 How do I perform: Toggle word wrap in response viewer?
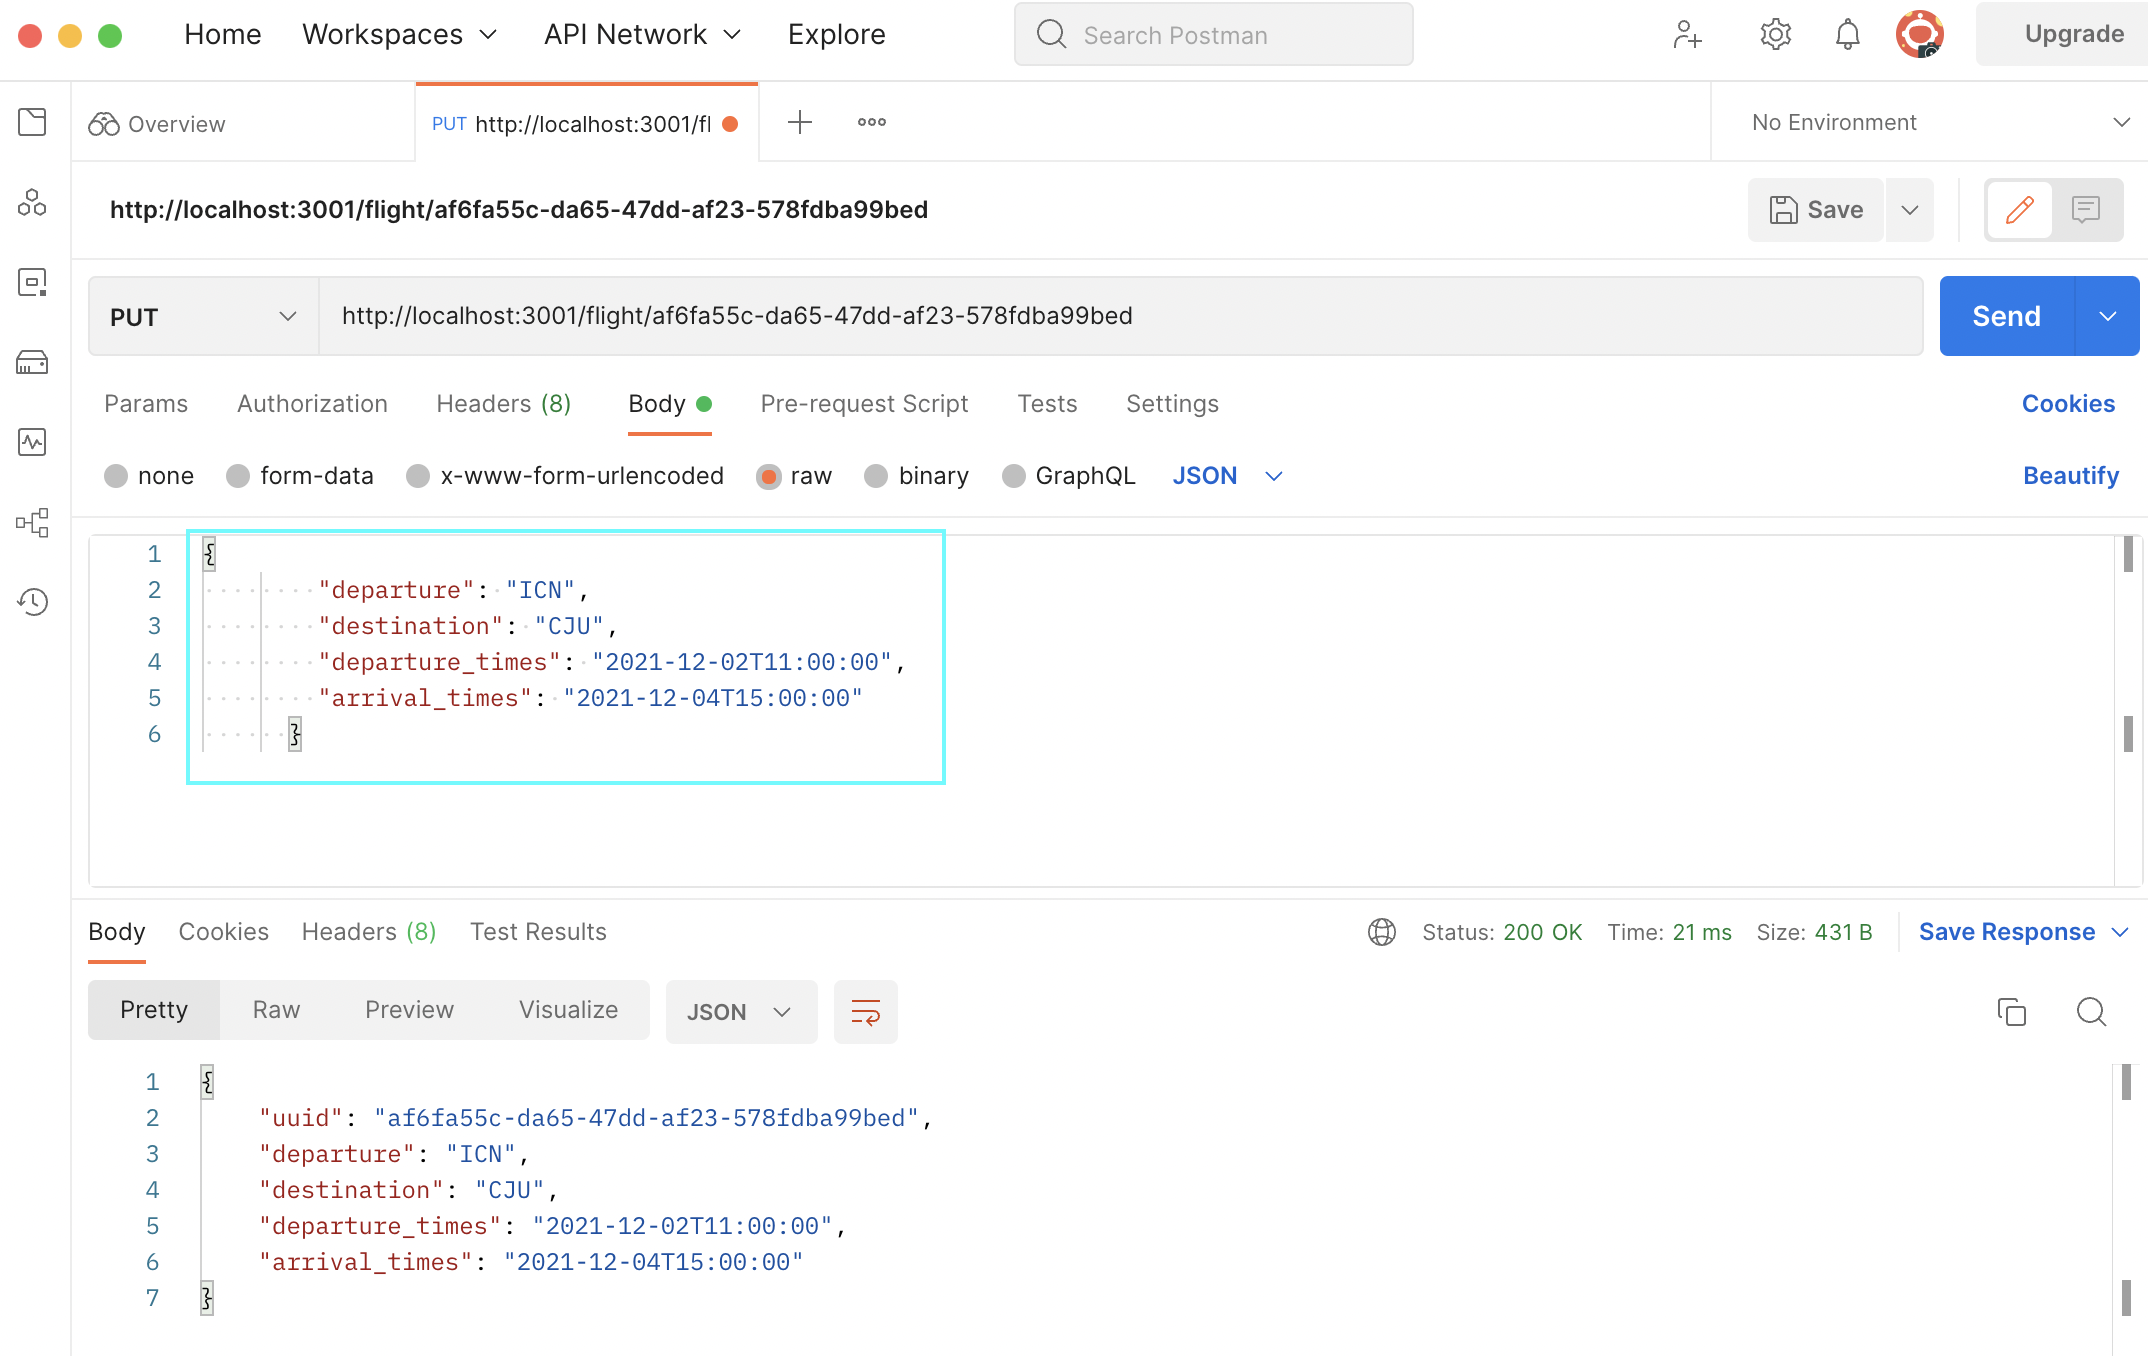click(x=865, y=1012)
